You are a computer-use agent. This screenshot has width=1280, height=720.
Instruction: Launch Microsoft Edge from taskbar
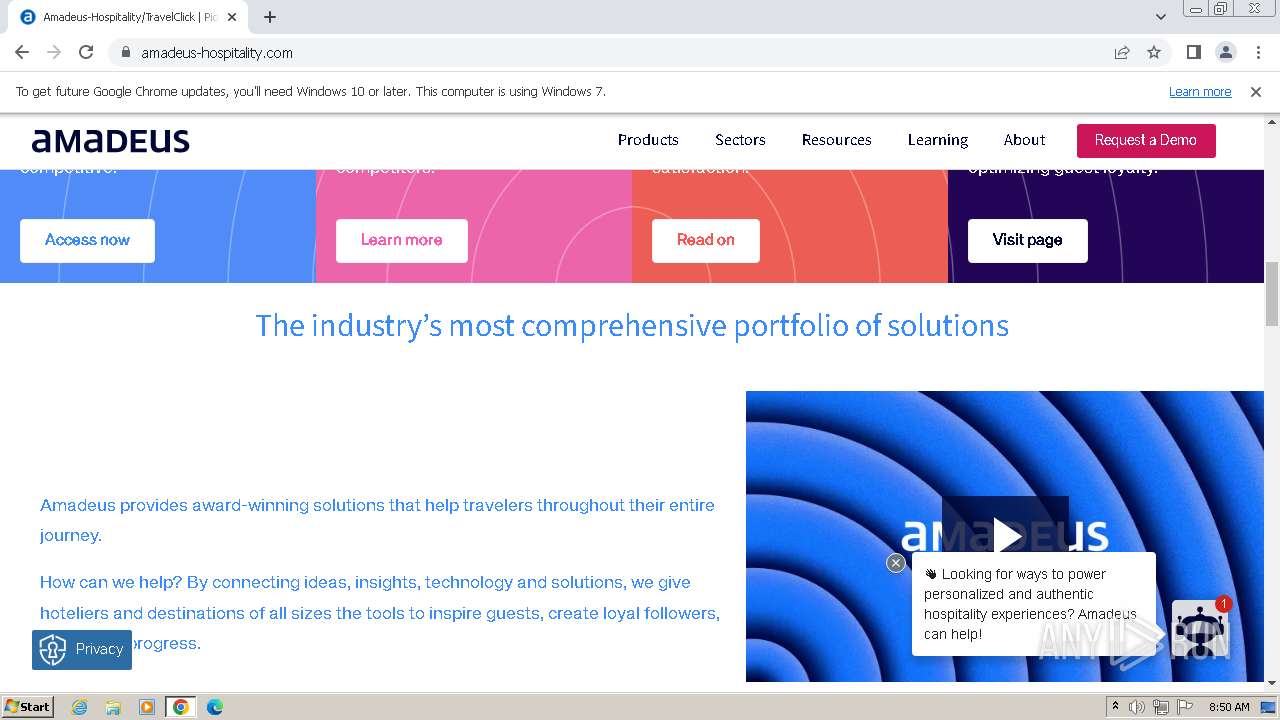point(215,707)
